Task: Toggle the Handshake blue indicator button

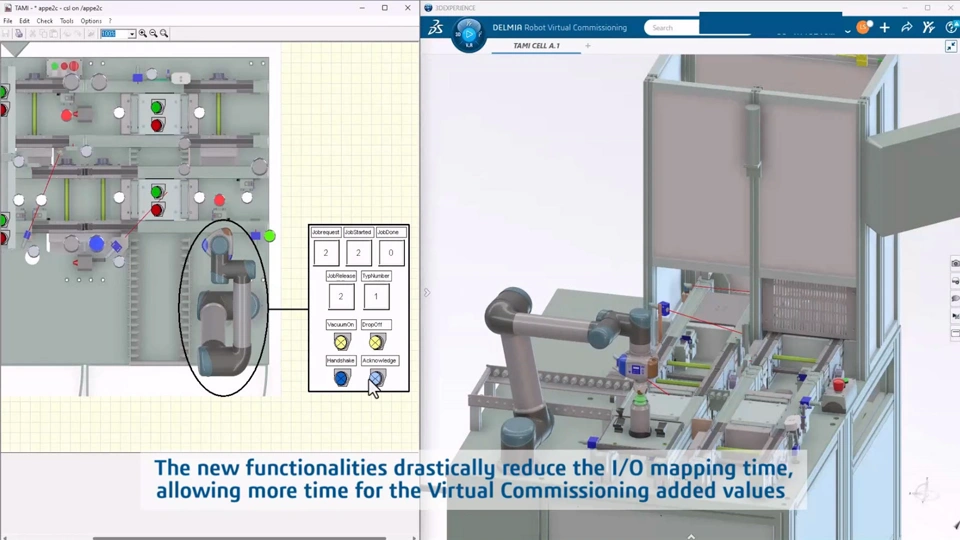Action: coord(342,378)
